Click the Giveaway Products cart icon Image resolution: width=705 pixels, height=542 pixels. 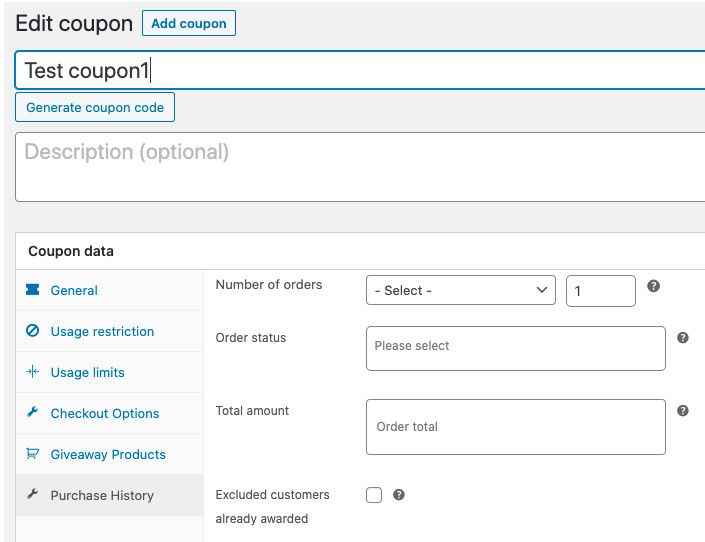click(32, 454)
